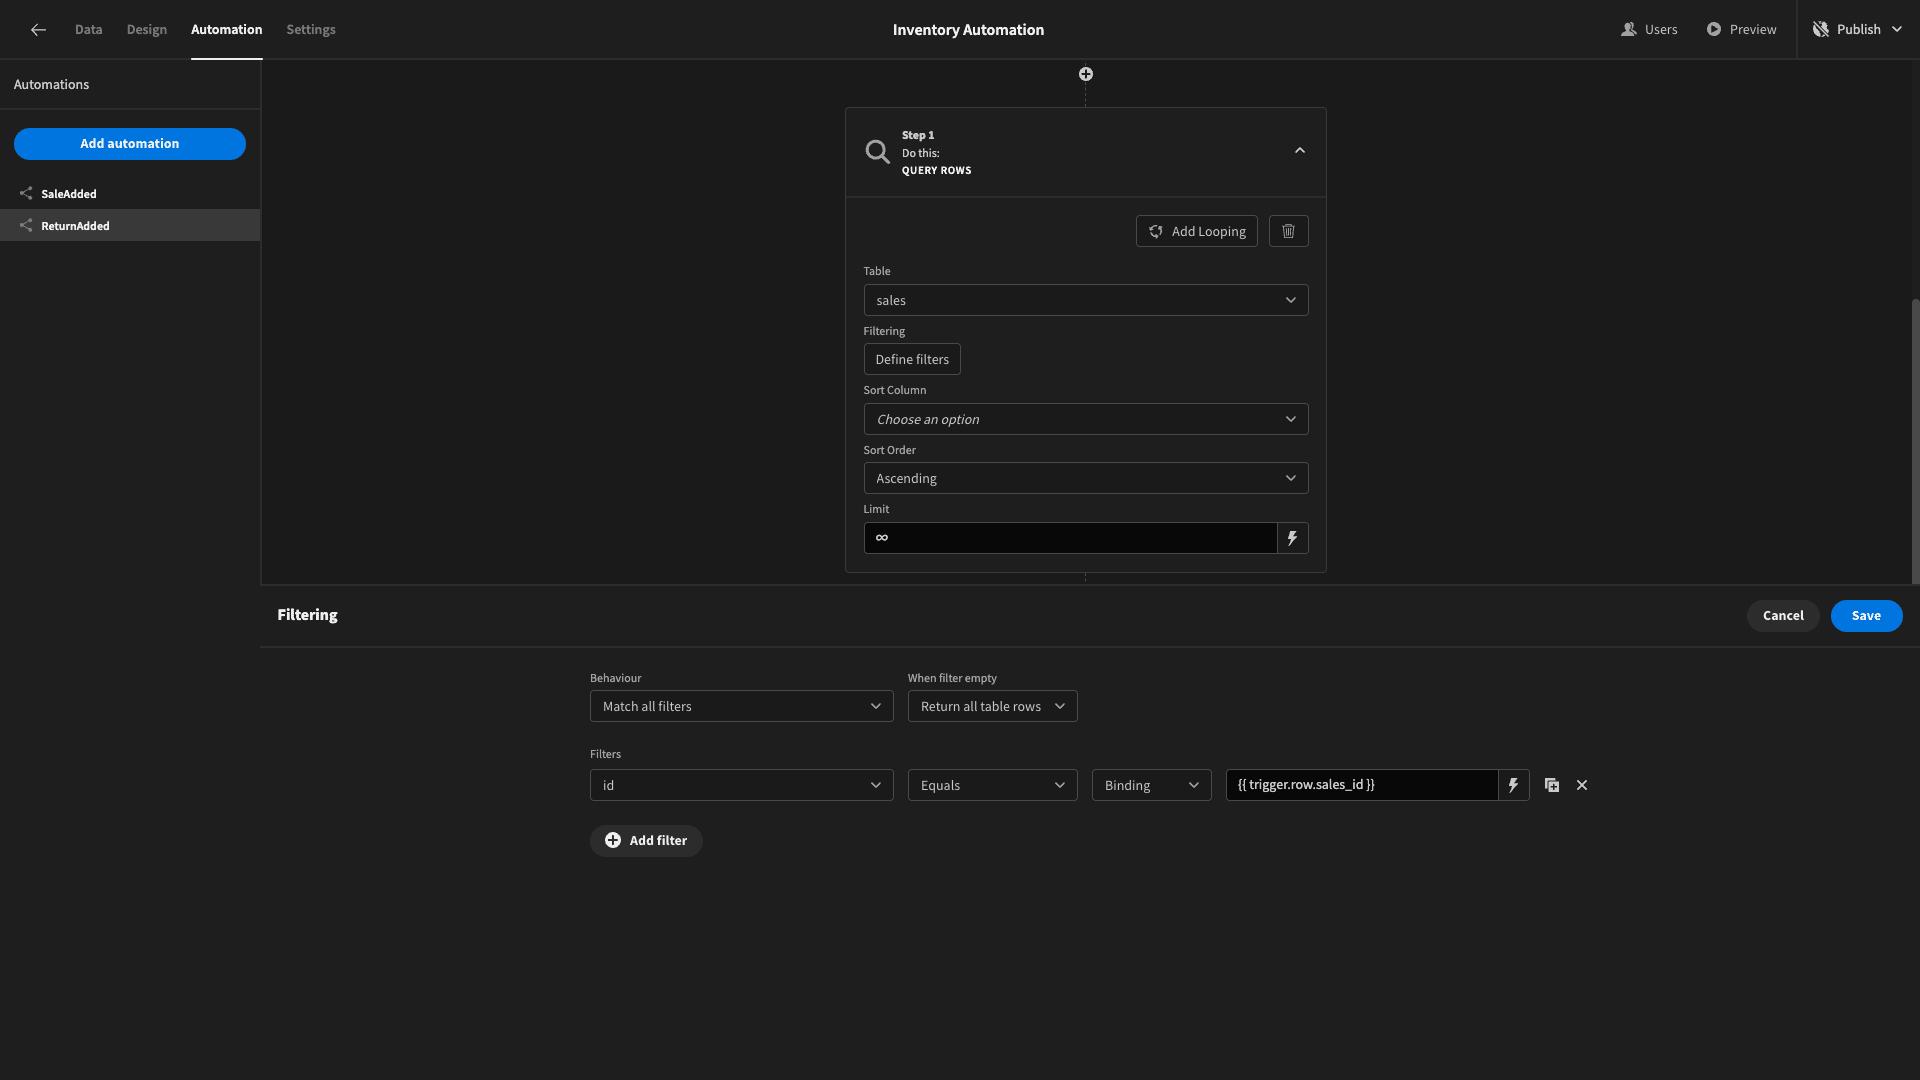Click the Preview button
This screenshot has width=1920, height=1080.
tap(1741, 30)
